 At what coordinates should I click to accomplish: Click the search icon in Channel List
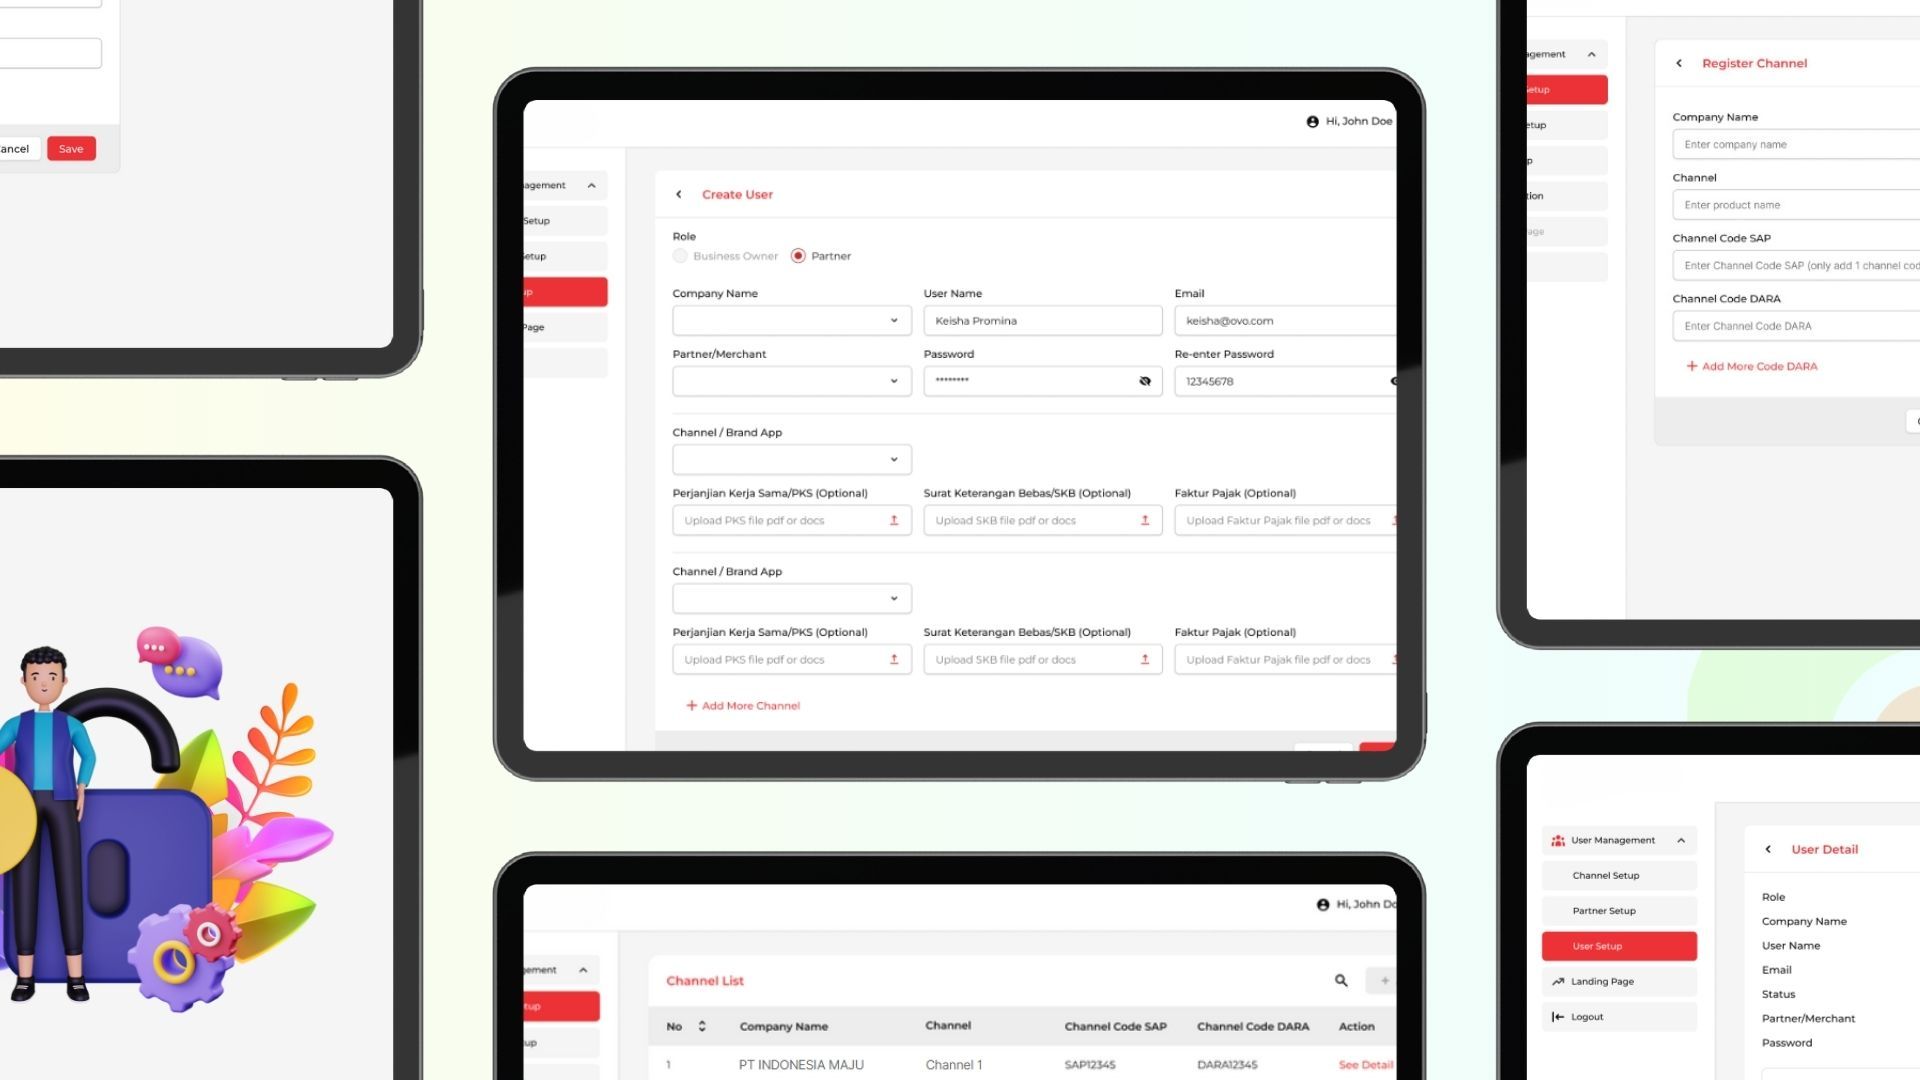pyautogui.click(x=1341, y=980)
